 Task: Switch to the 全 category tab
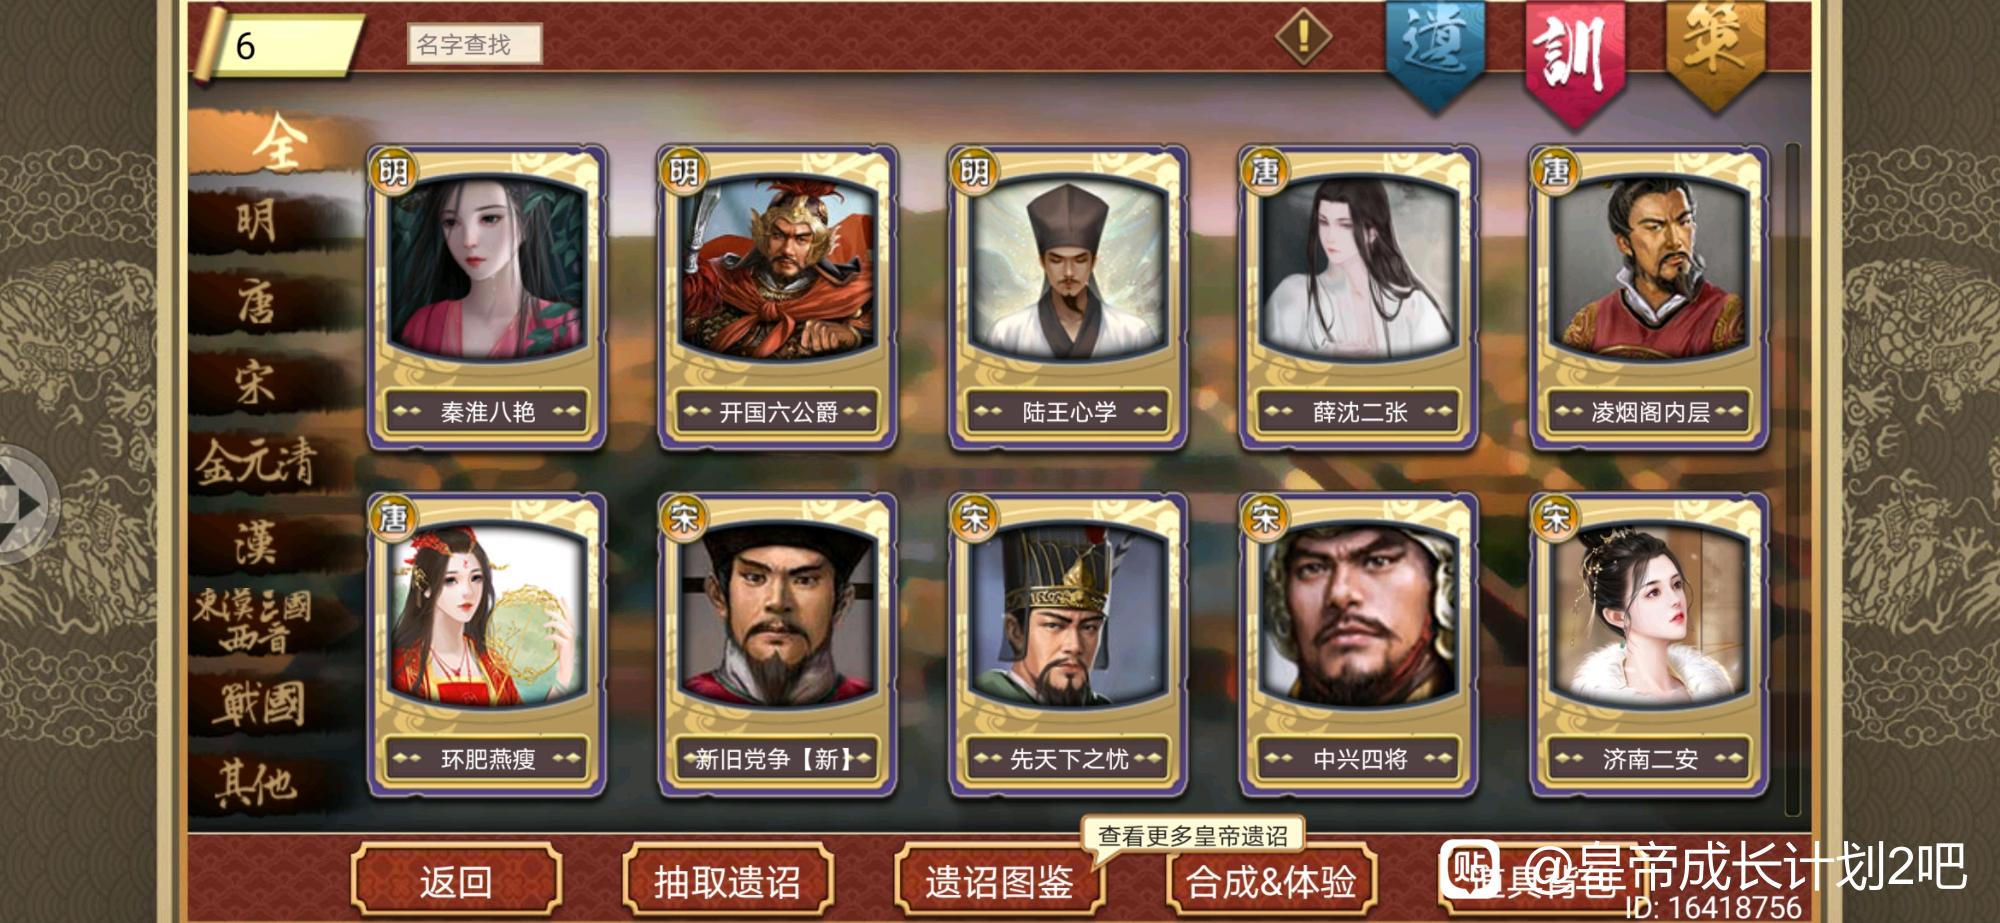click(x=276, y=142)
